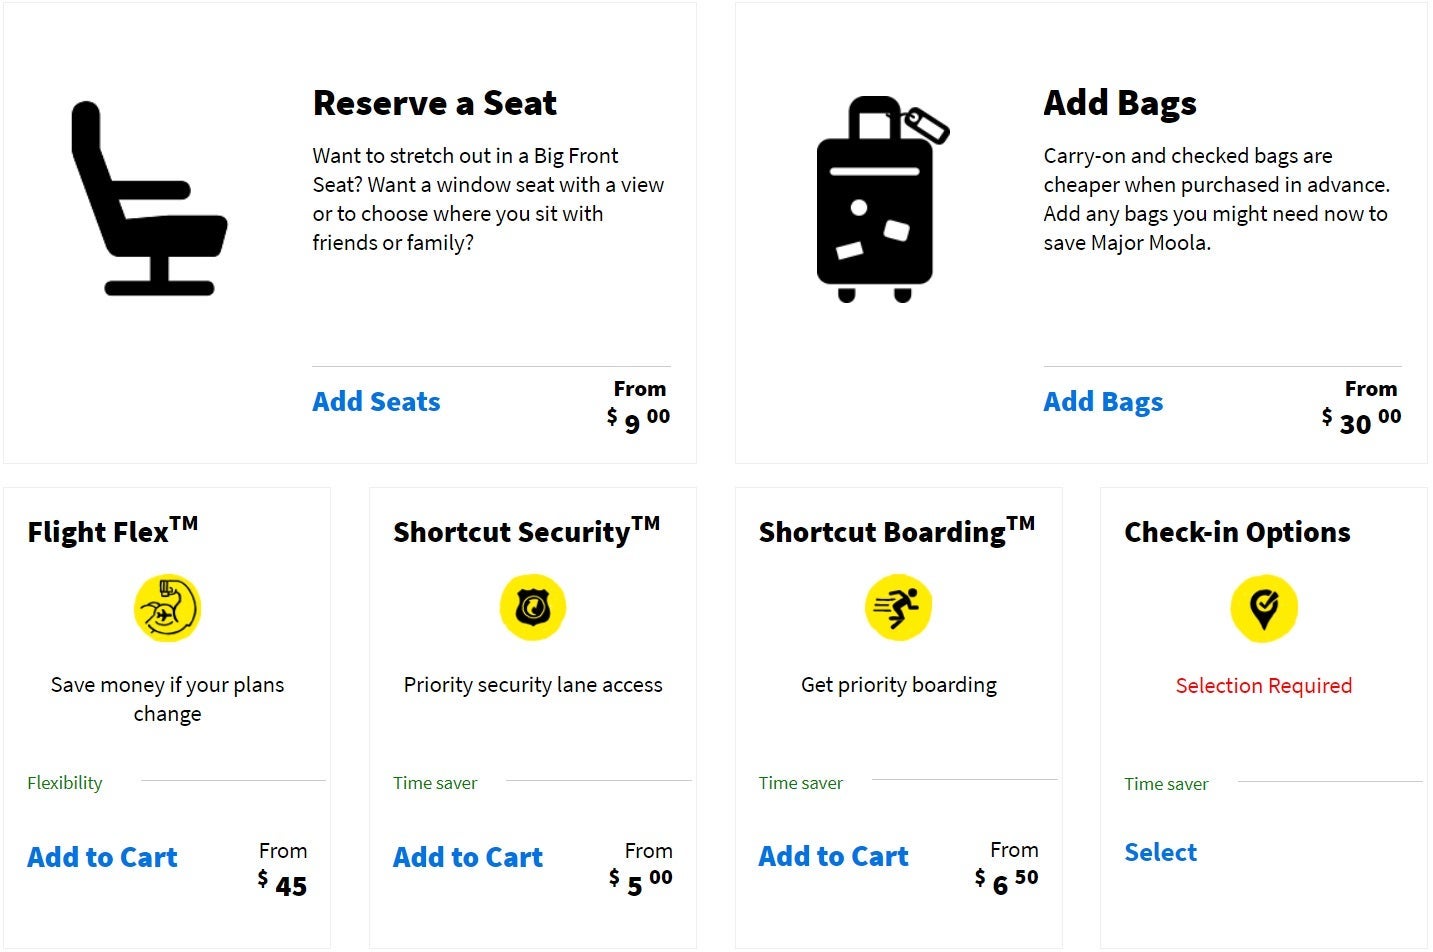Click the Flight Flex yellow muscle icon
Screen dimensions: 1433x952
click(x=167, y=608)
